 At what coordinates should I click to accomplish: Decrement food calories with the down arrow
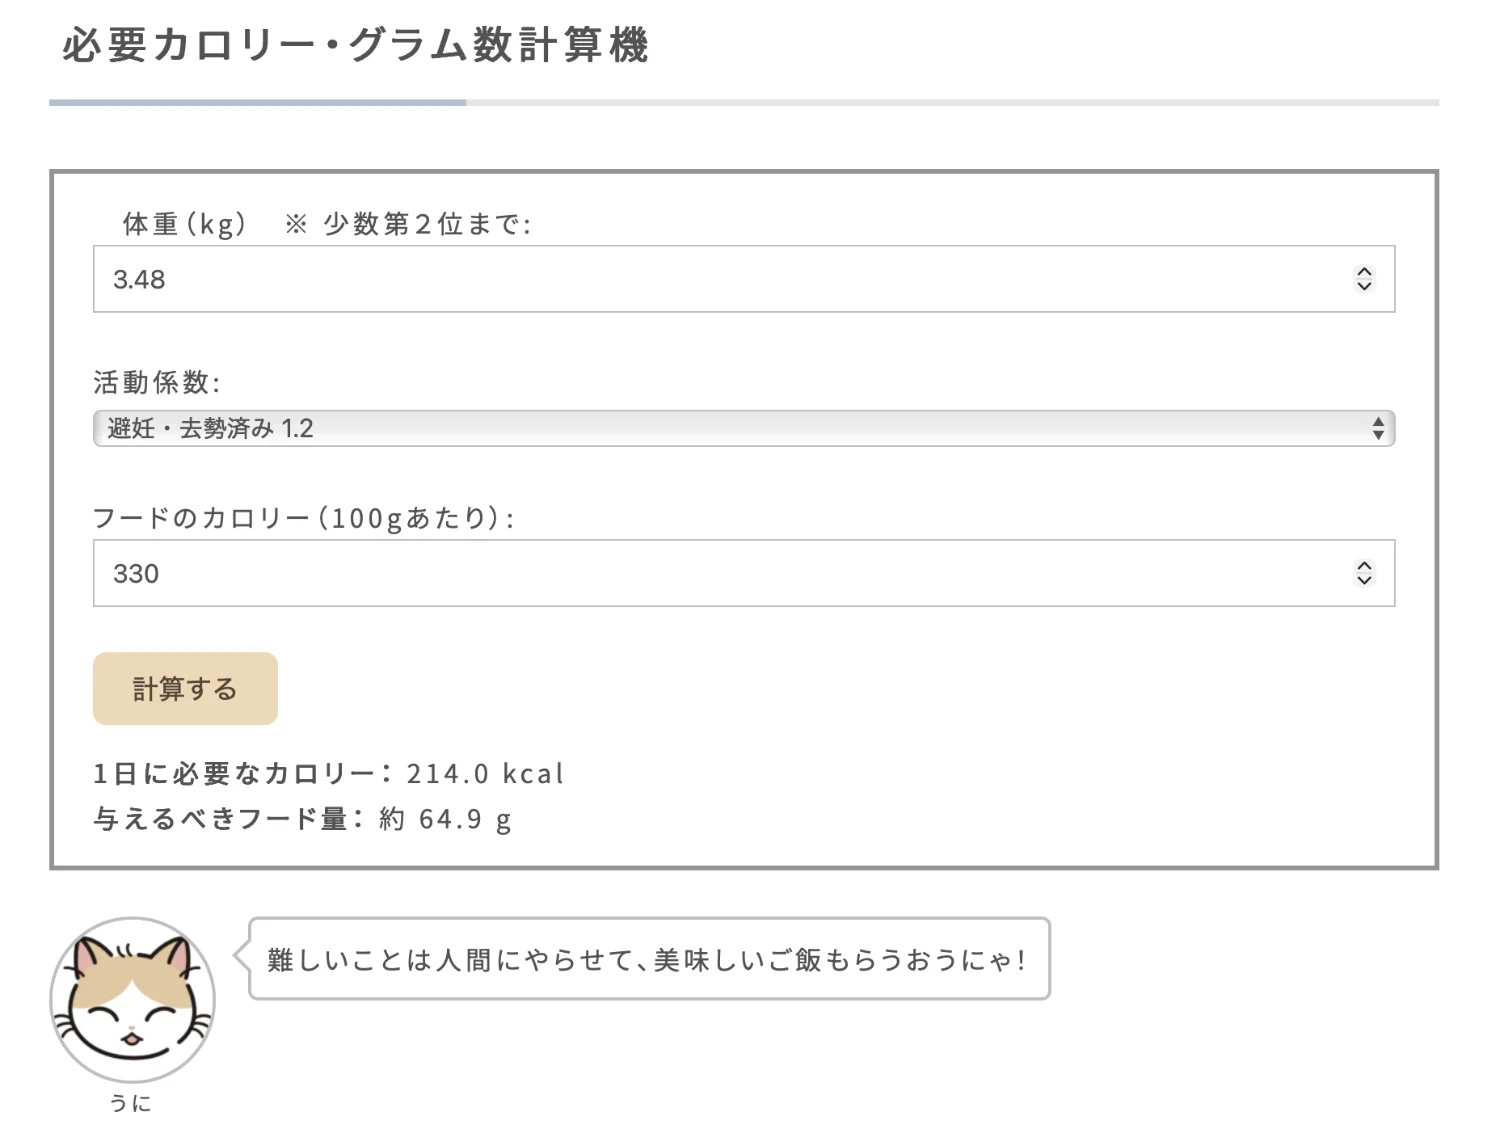tap(1364, 580)
